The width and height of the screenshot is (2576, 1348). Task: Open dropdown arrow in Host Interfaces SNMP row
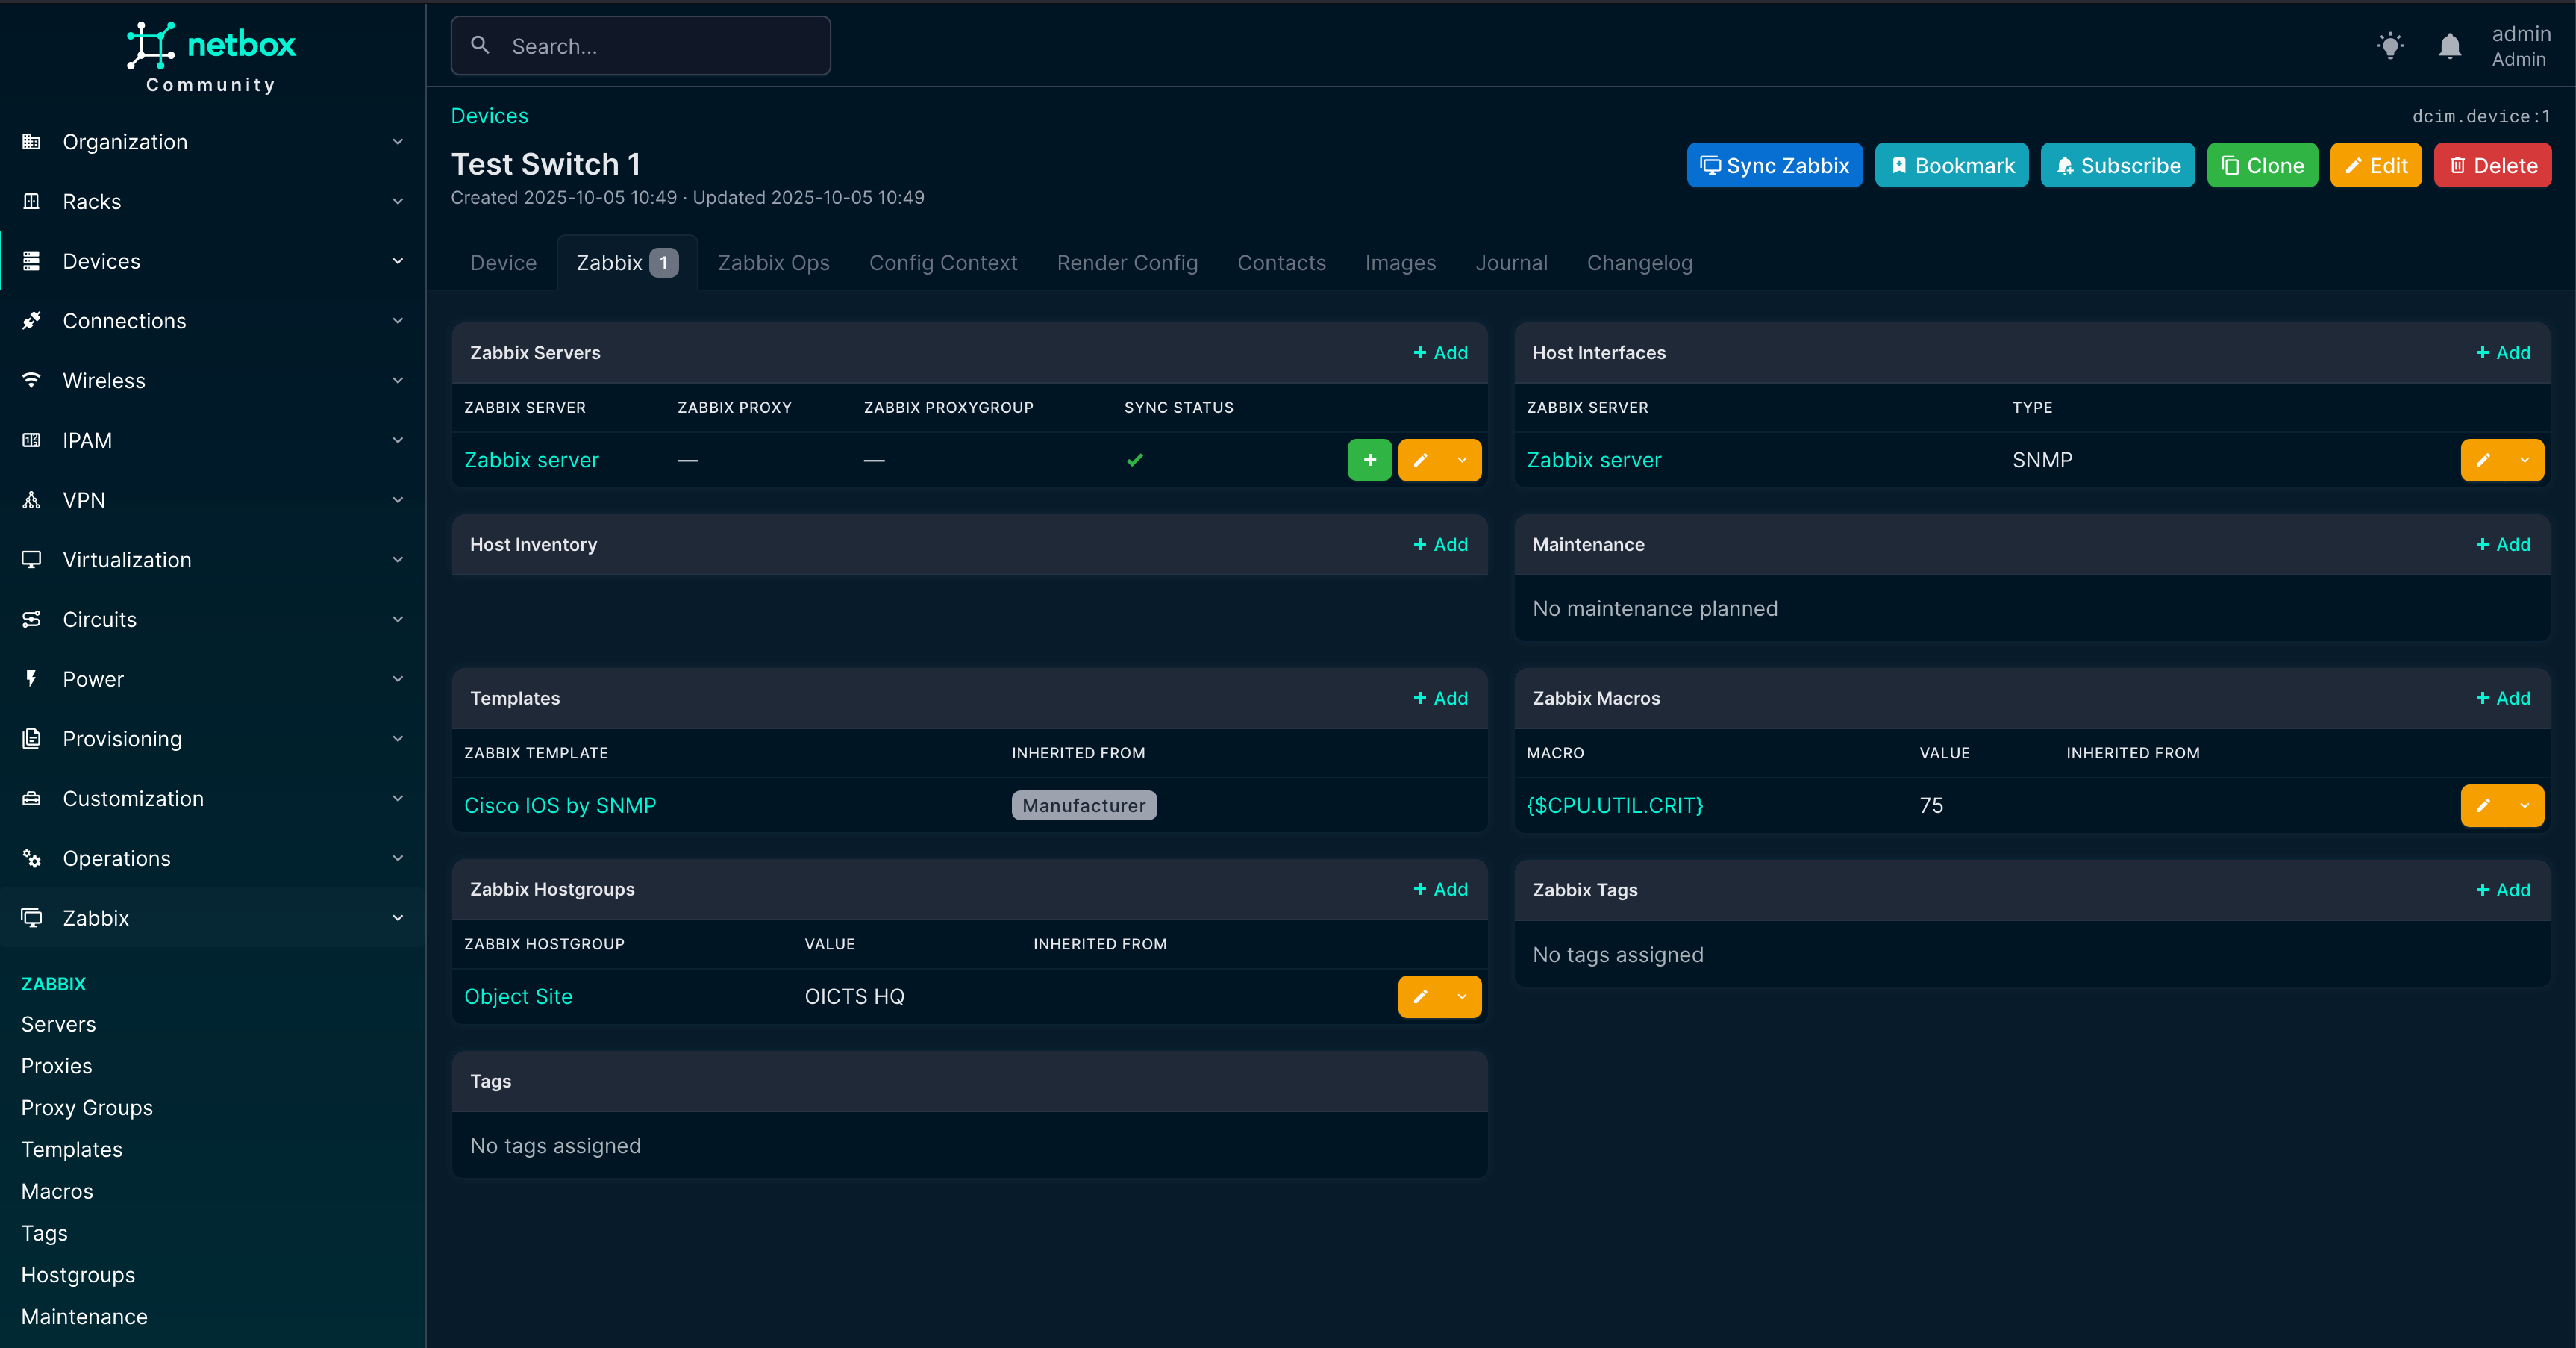pos(2525,460)
